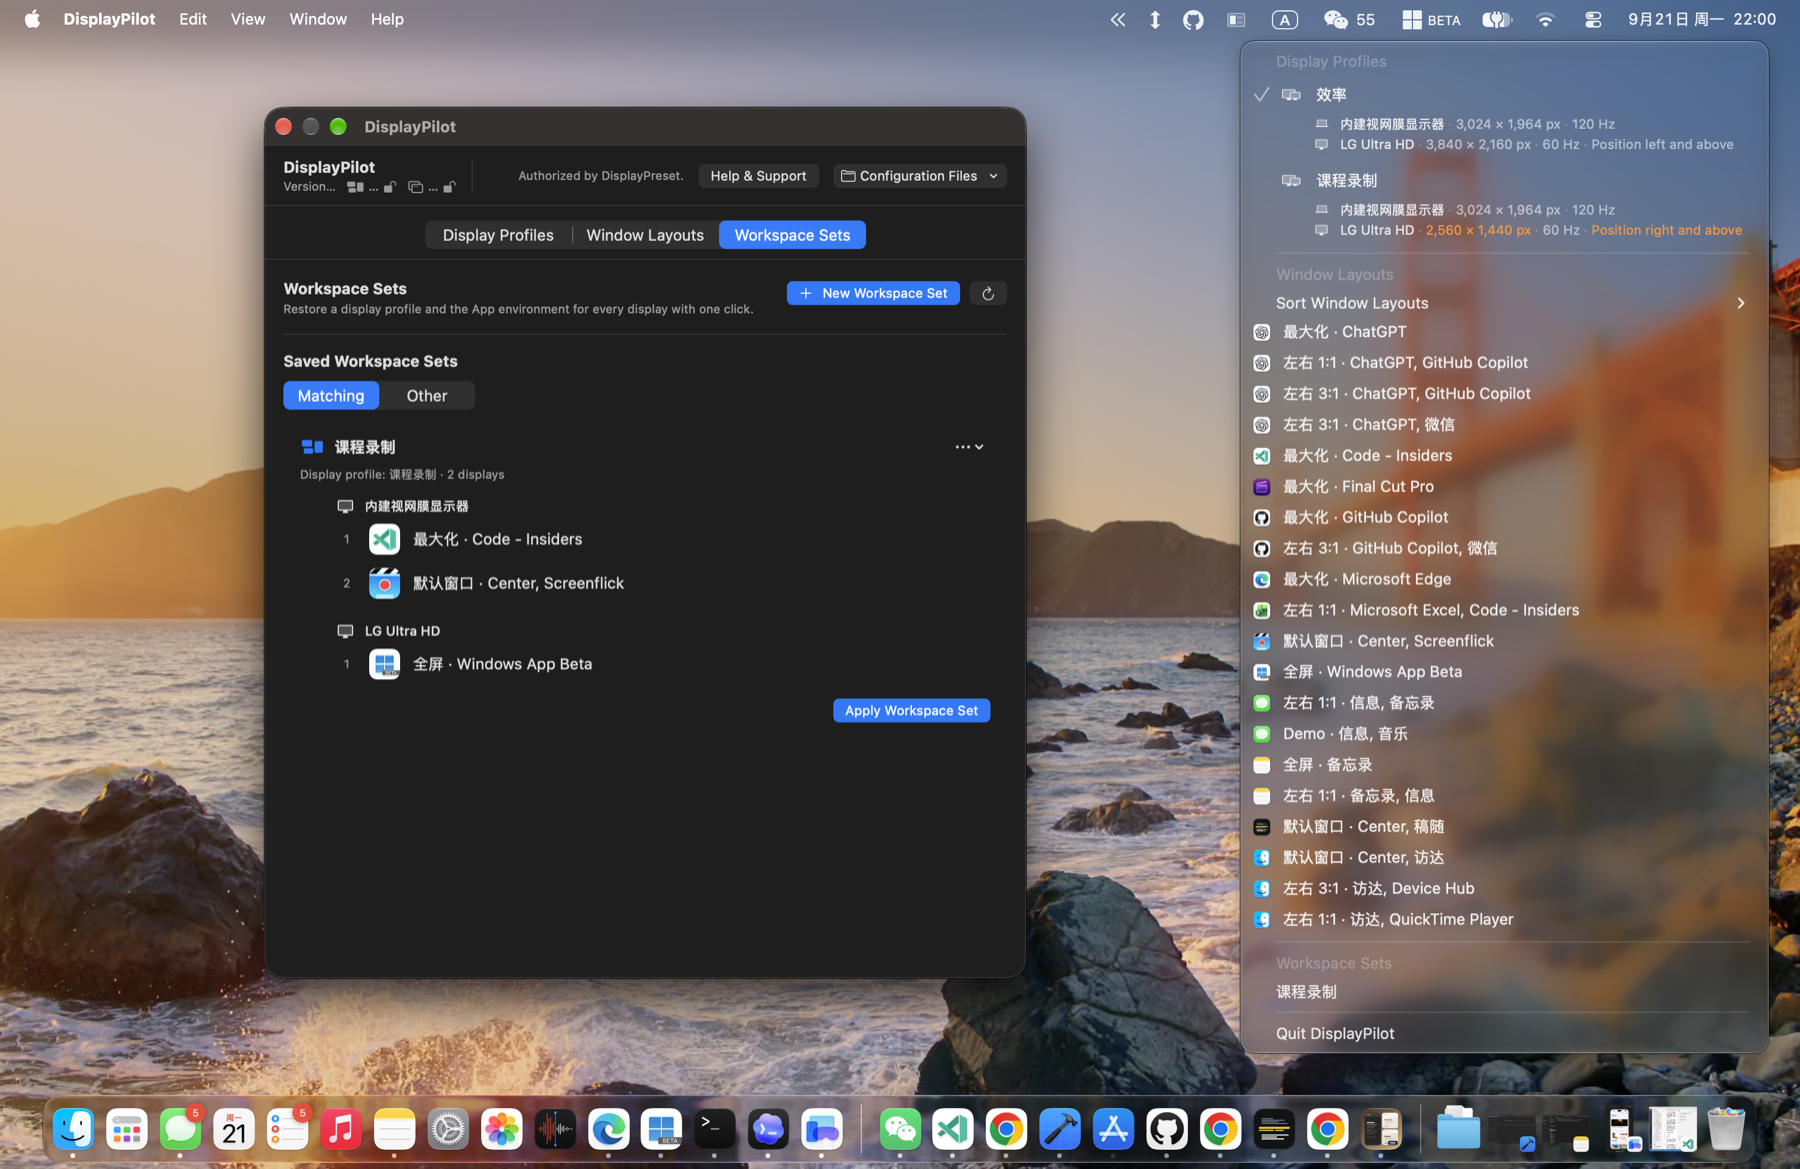Image resolution: width=1800 pixels, height=1169 pixels.
Task: Click the display profile lock icon in header
Action: (390, 187)
